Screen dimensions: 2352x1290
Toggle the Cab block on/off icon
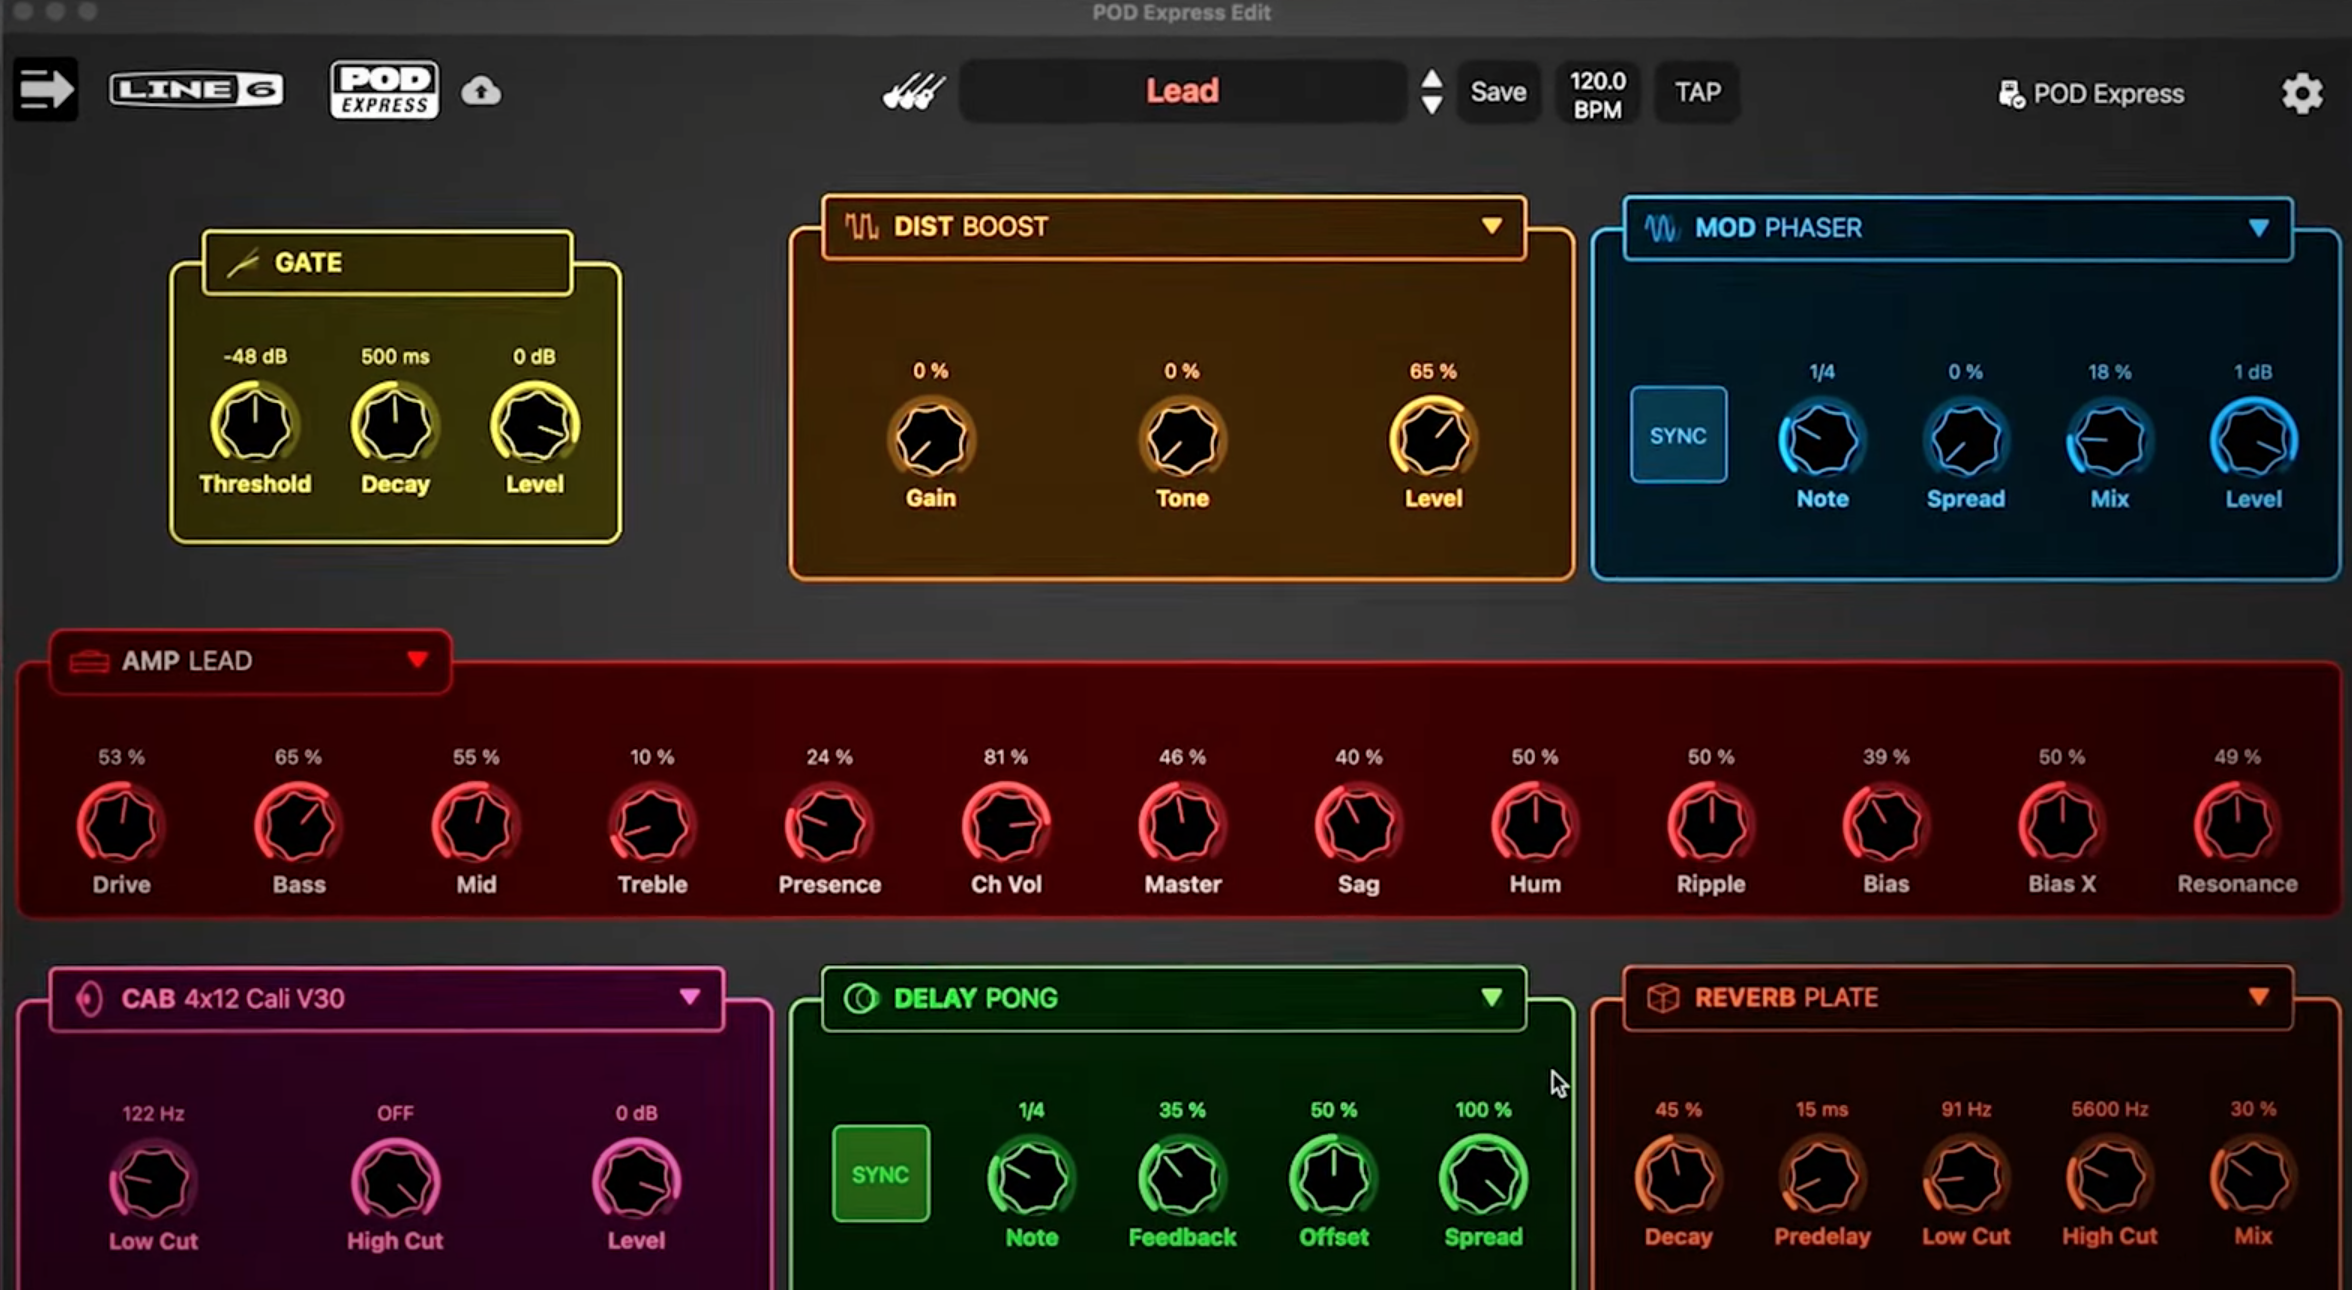click(89, 998)
